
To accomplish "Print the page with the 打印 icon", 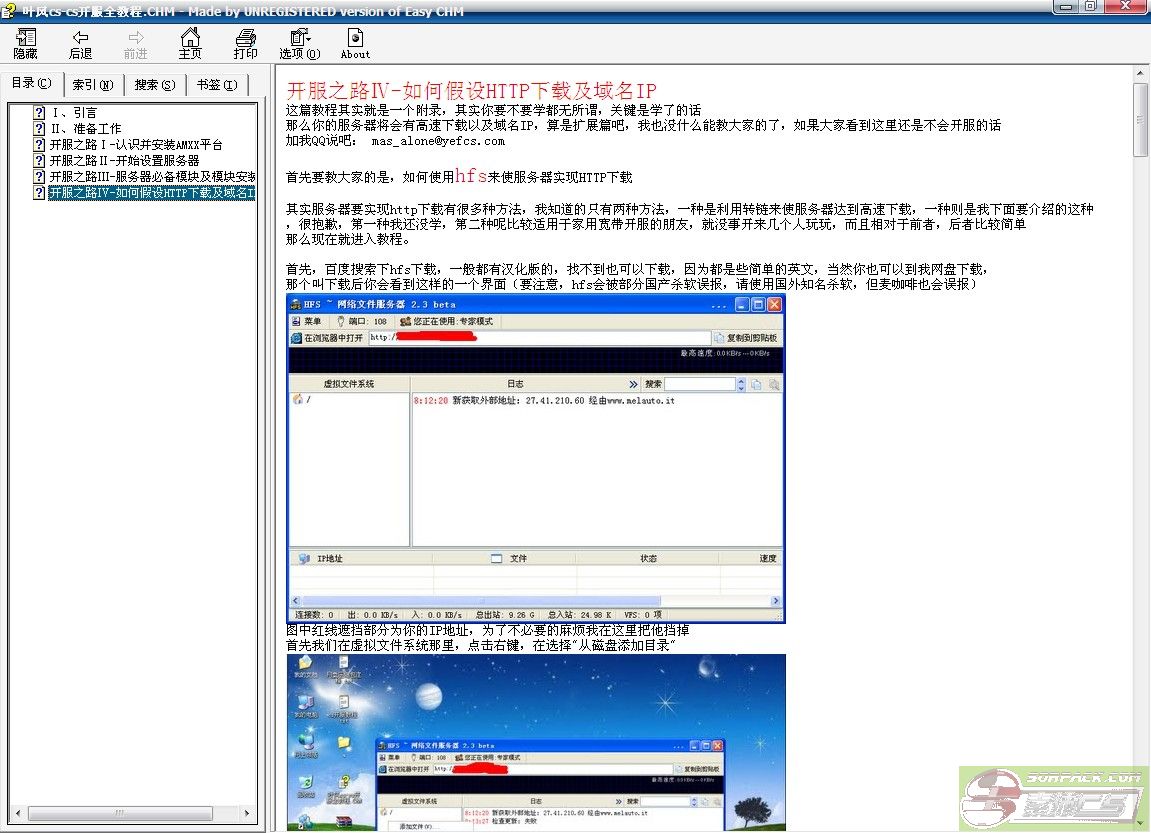I will point(245,43).
